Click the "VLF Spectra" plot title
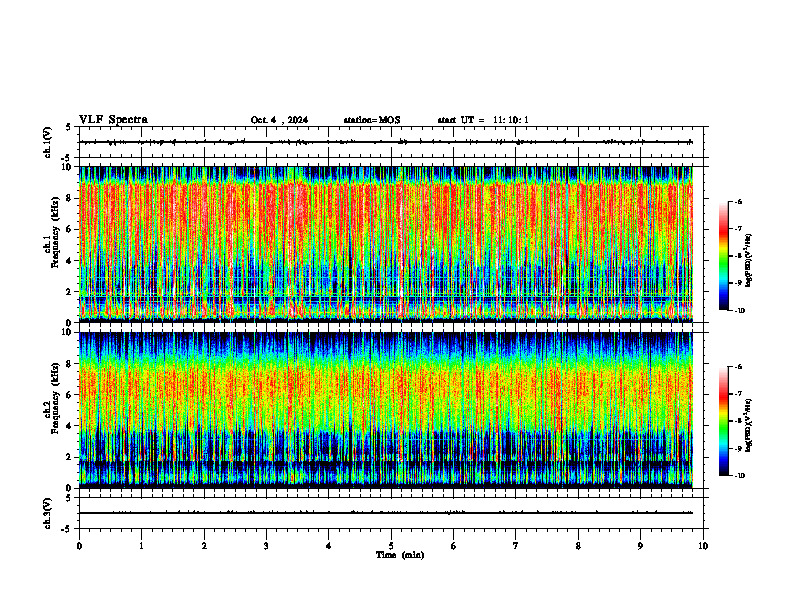The height and width of the screenshot is (612, 792). [113, 120]
